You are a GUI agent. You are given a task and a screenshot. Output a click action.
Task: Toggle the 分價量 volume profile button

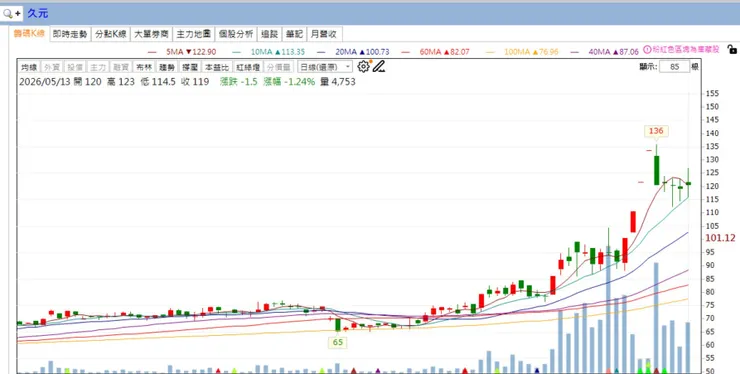click(279, 67)
